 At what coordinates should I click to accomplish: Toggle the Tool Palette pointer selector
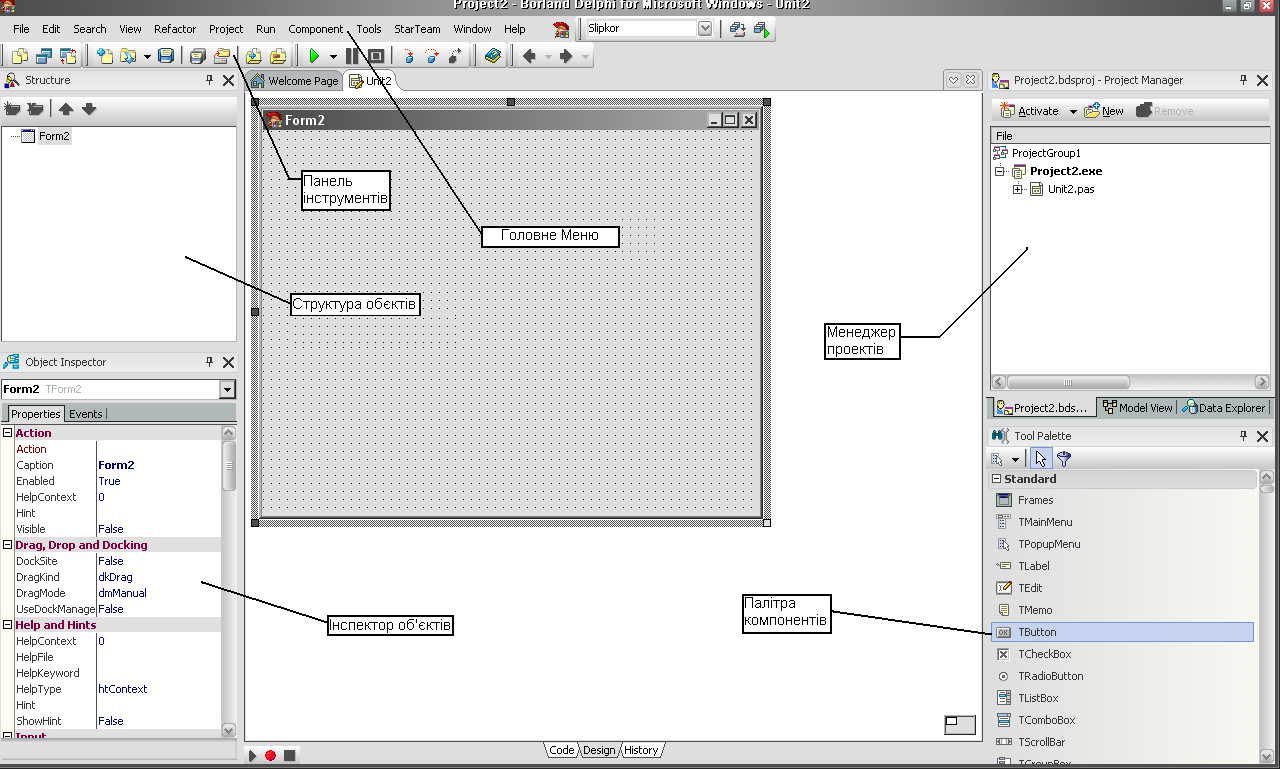1040,459
